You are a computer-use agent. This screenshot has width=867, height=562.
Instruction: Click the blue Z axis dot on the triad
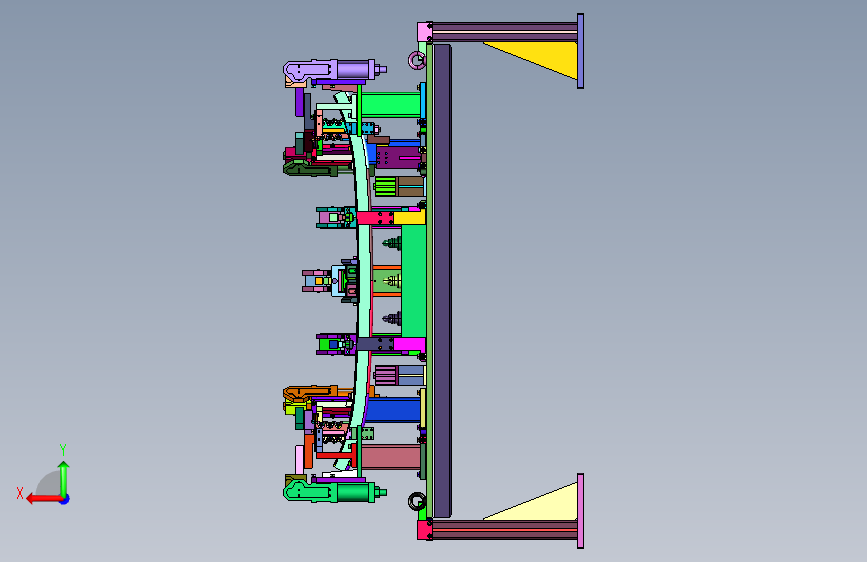[x=65, y=499]
